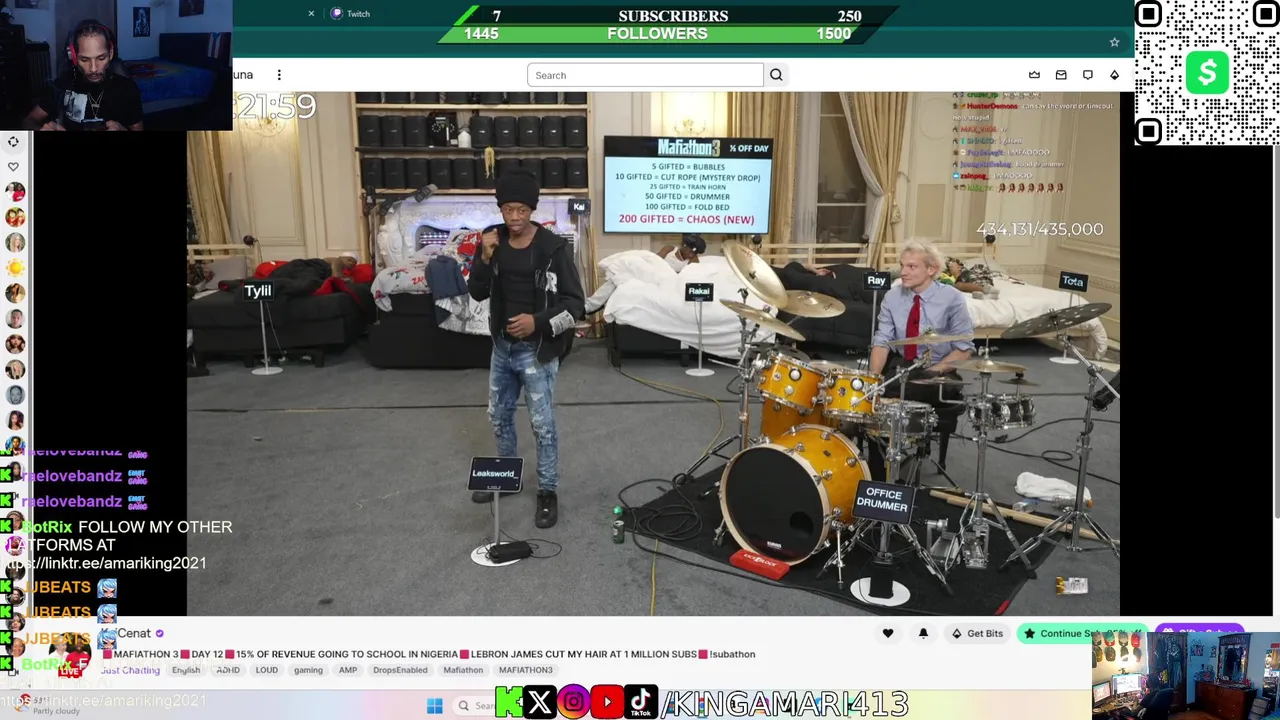Click the Twitch search magnifier button
Viewport: 1280px width, 720px height.
(776, 75)
